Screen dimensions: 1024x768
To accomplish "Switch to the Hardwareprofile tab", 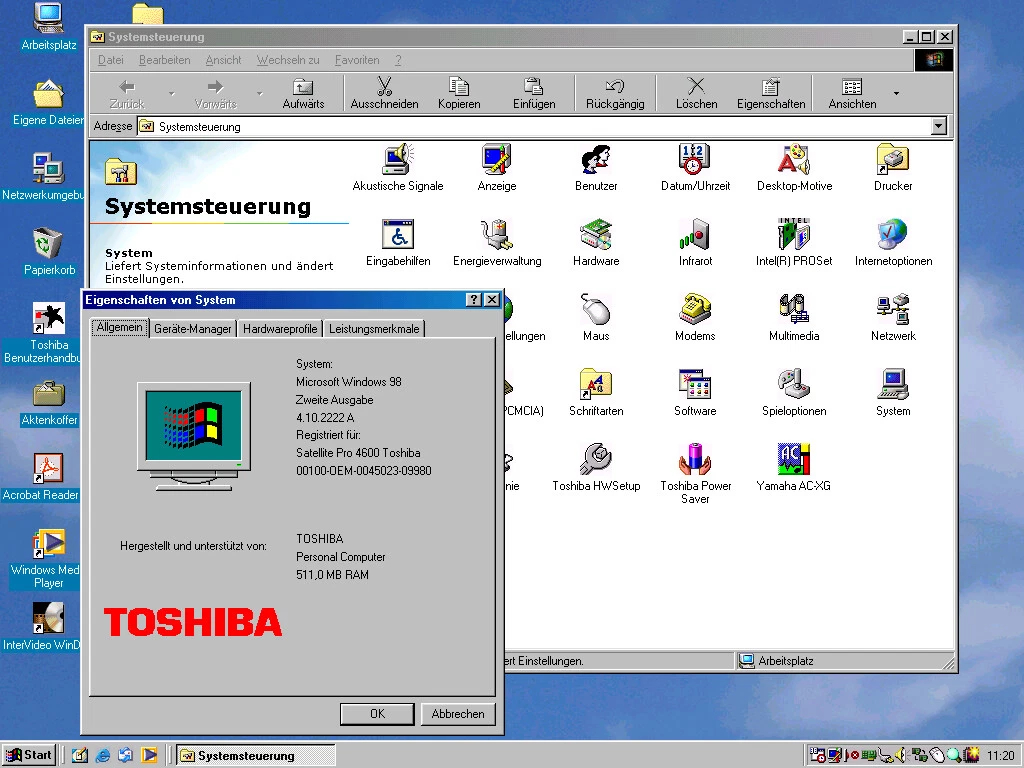I will click(x=280, y=328).
